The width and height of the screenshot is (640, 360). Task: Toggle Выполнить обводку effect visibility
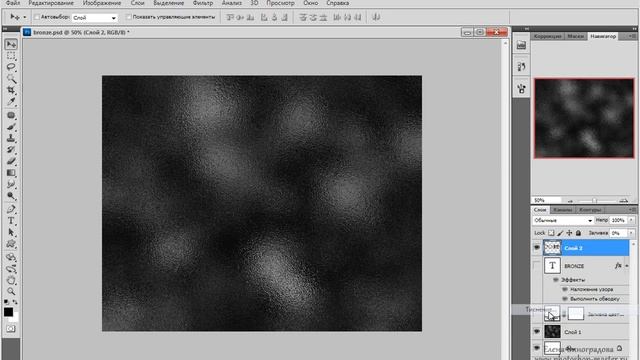coord(565,299)
